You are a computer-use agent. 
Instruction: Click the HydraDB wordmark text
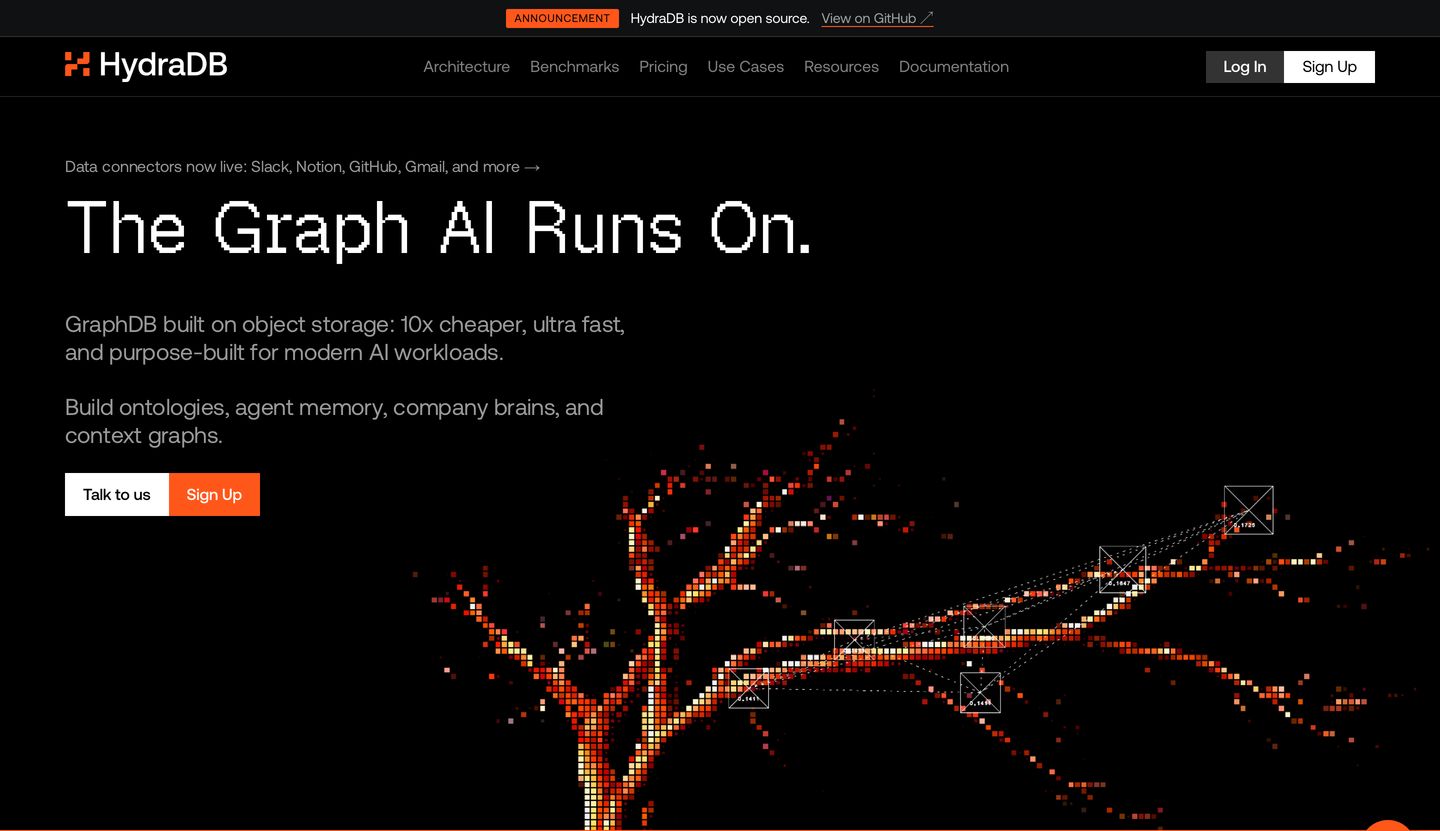[163, 65]
